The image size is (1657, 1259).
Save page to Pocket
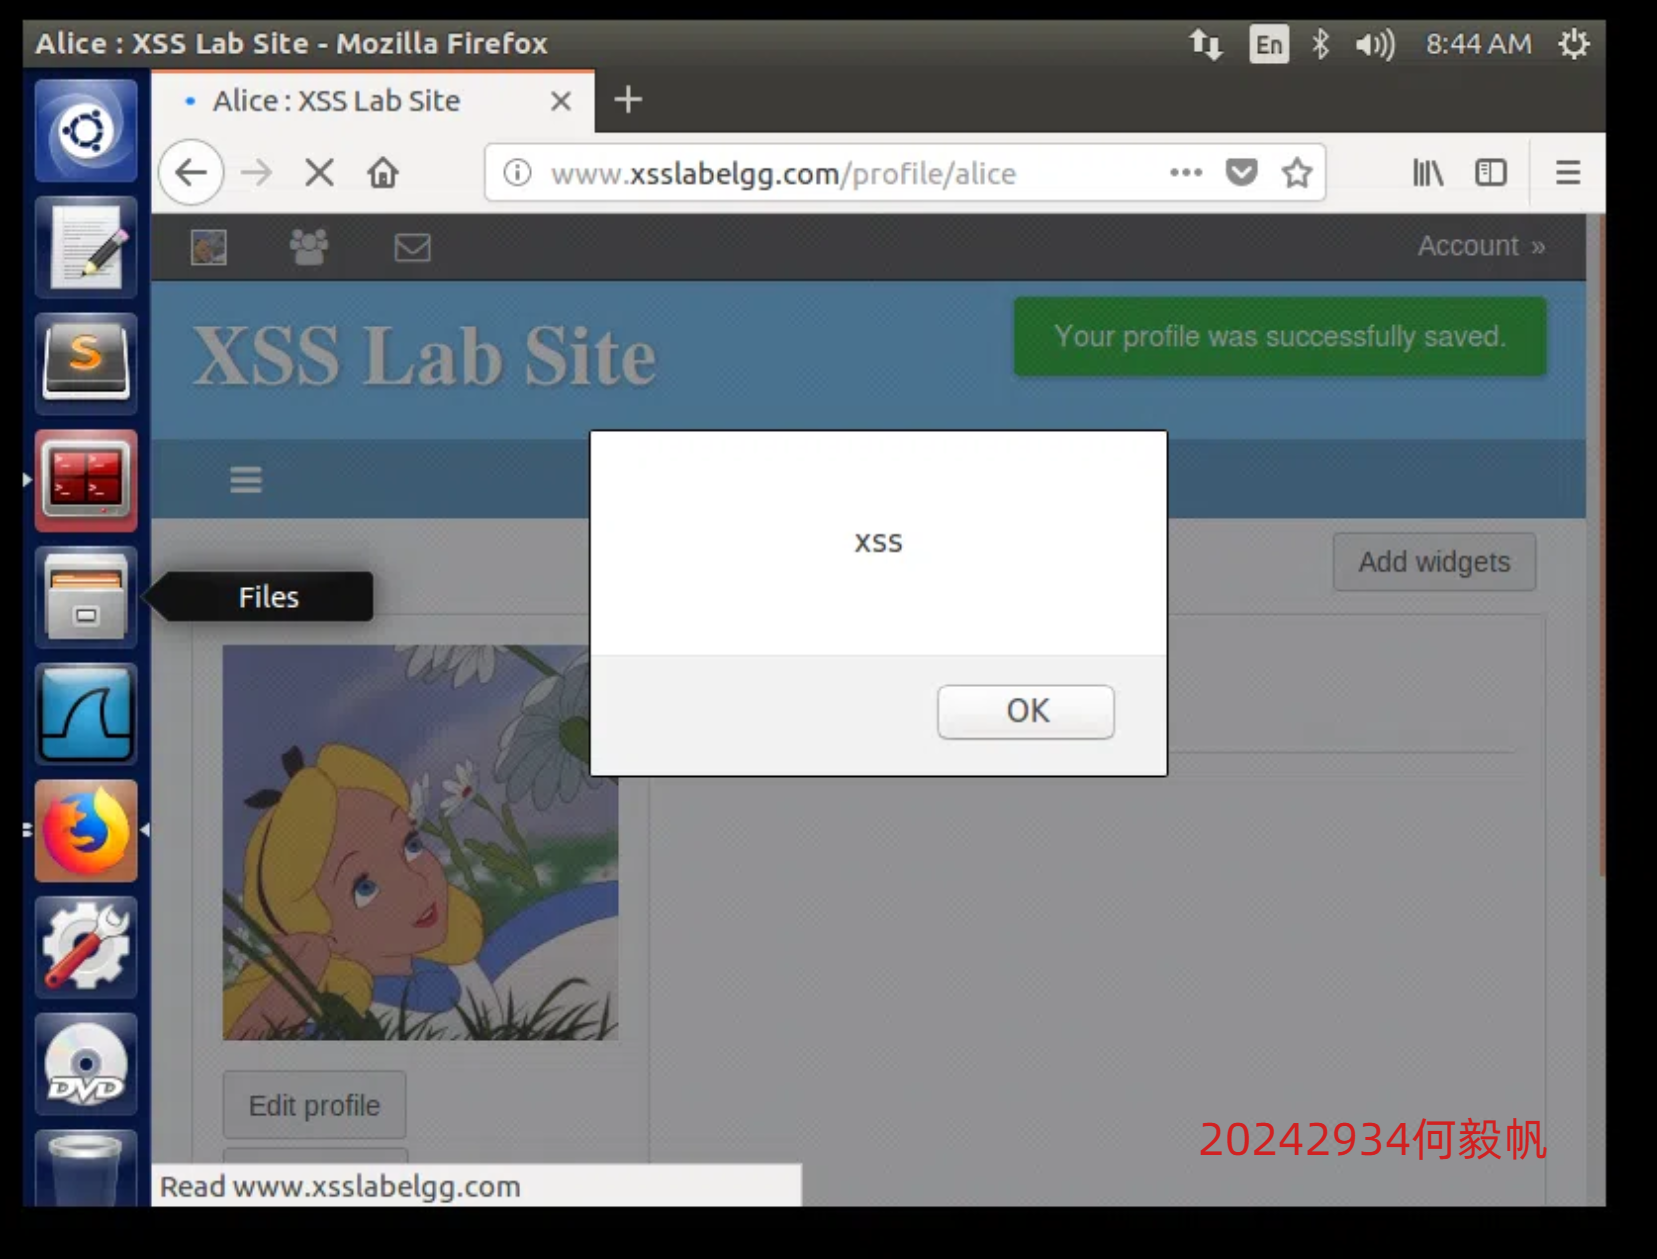point(1241,173)
